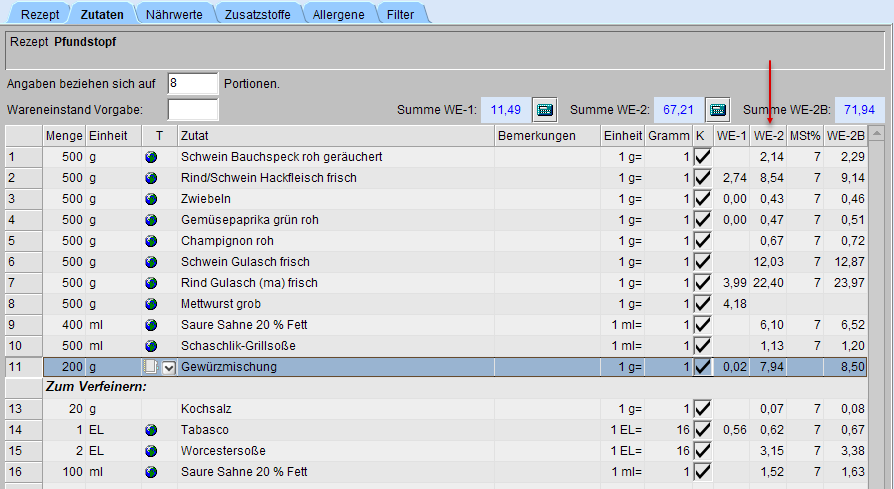This screenshot has width=894, height=489.
Task: Toggle K checkbox in Worcestersoße row
Action: click(x=702, y=451)
